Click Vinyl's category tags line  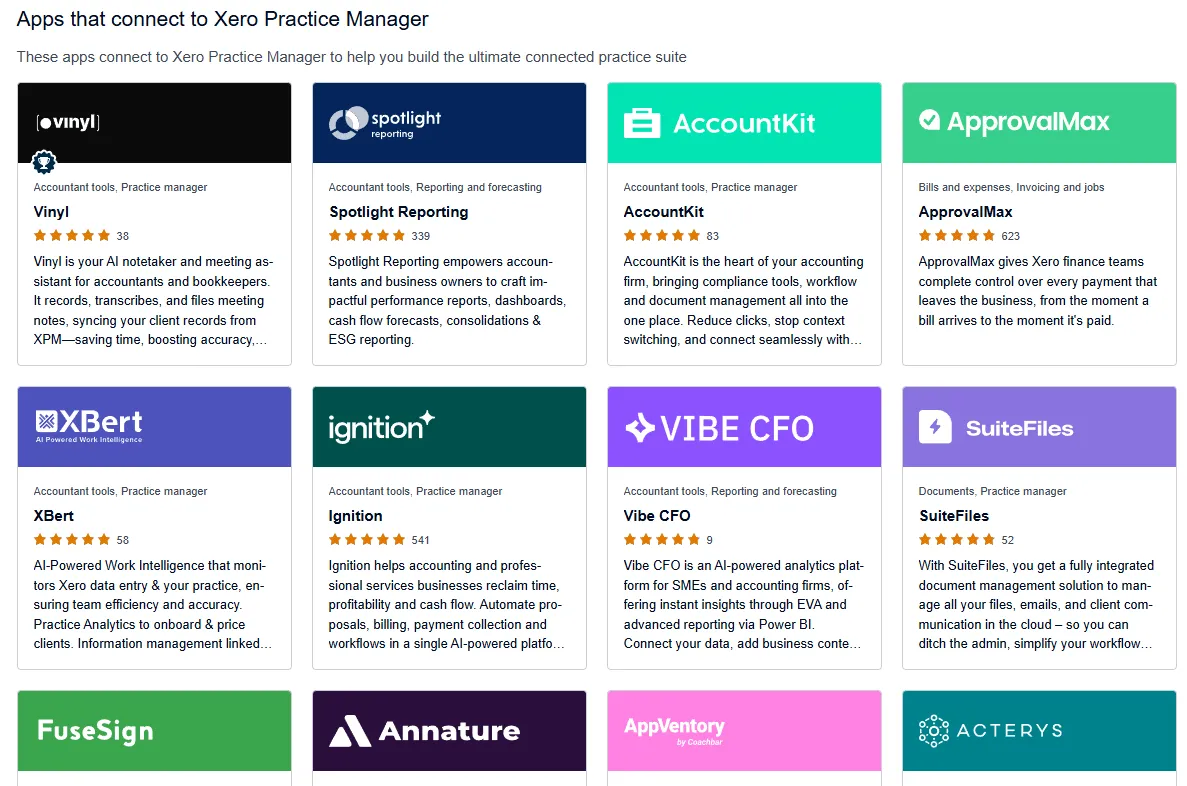[x=120, y=187]
